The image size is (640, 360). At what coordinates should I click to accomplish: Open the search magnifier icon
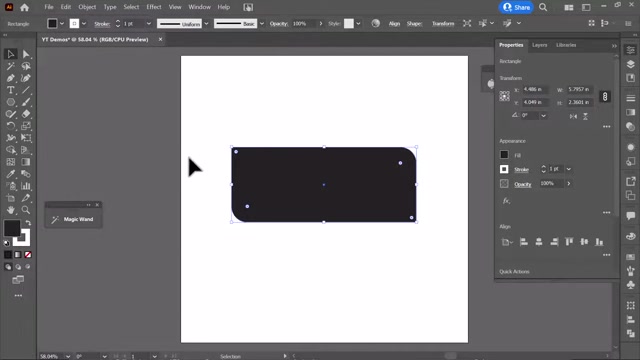pyautogui.click(x=543, y=7)
